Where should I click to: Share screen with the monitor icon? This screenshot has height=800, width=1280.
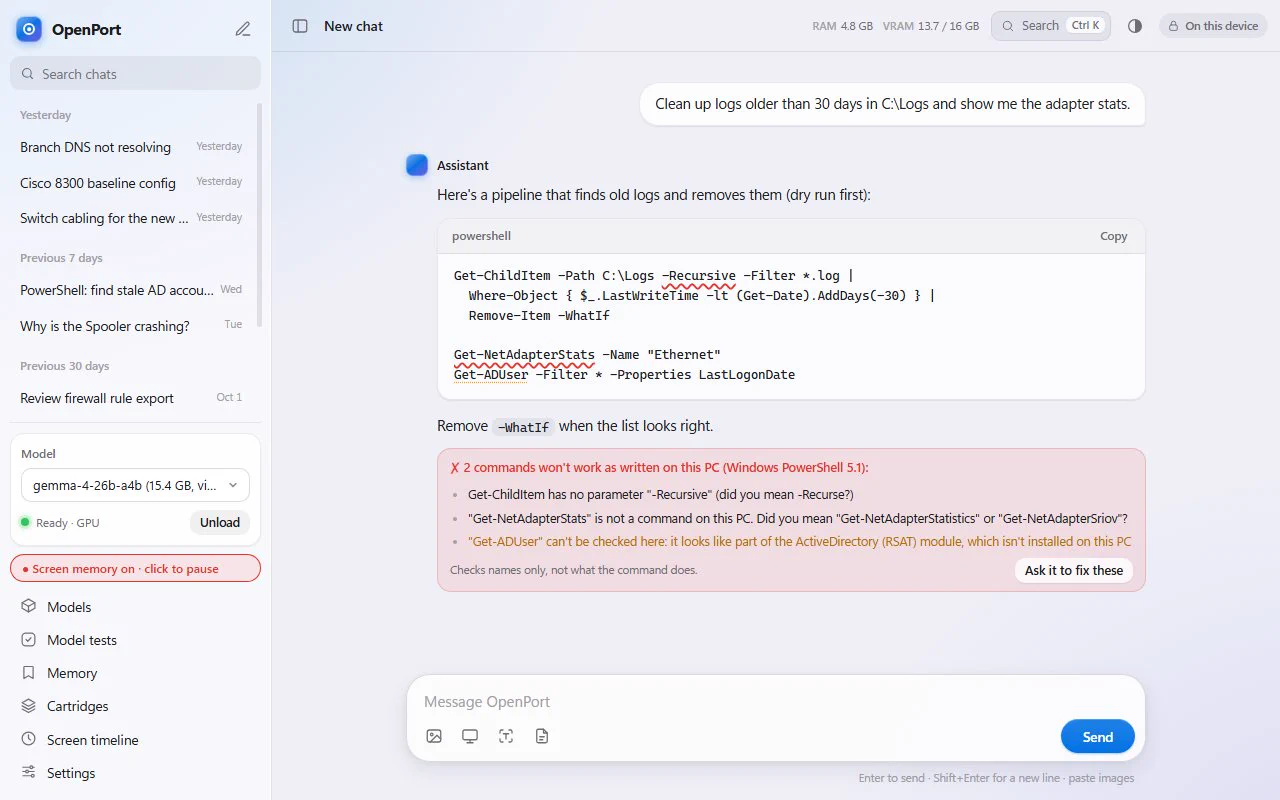470,736
